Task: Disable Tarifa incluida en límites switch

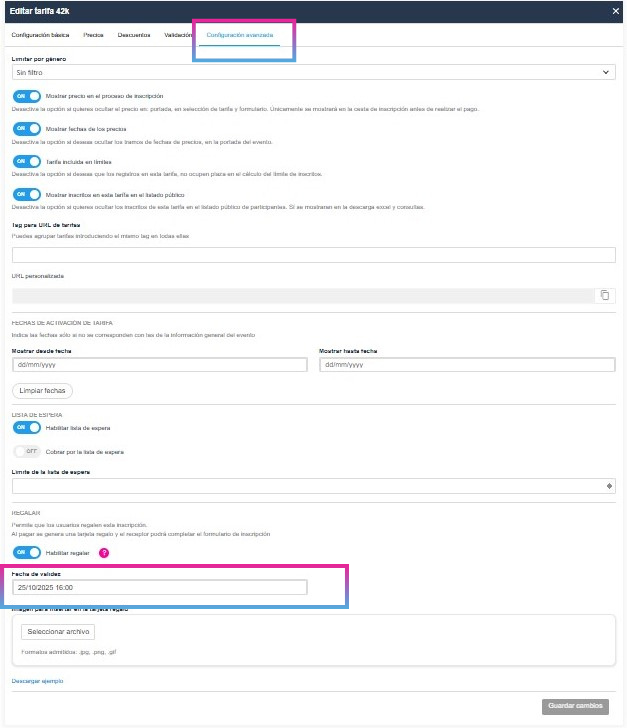Action: point(27,162)
